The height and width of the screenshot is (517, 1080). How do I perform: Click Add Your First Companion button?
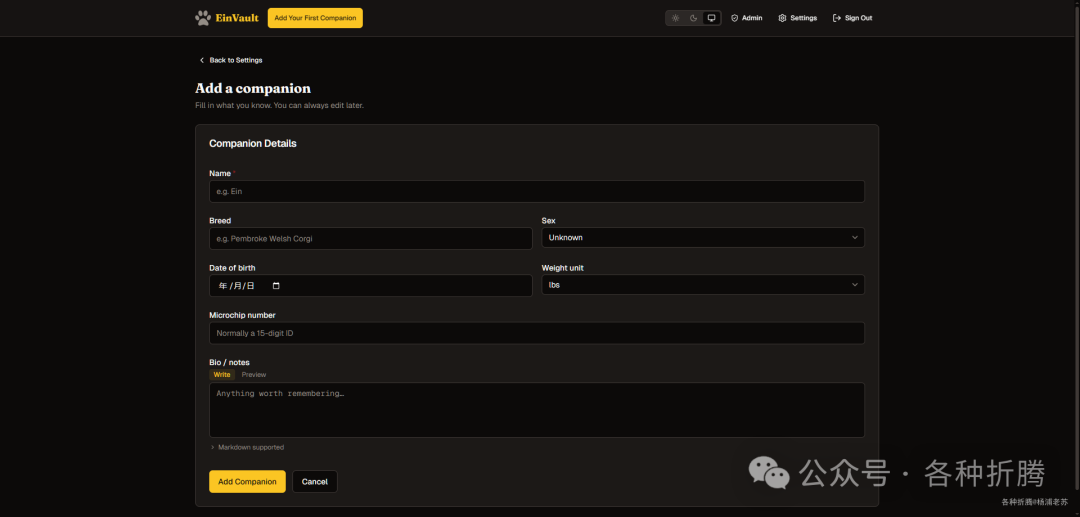click(x=315, y=18)
